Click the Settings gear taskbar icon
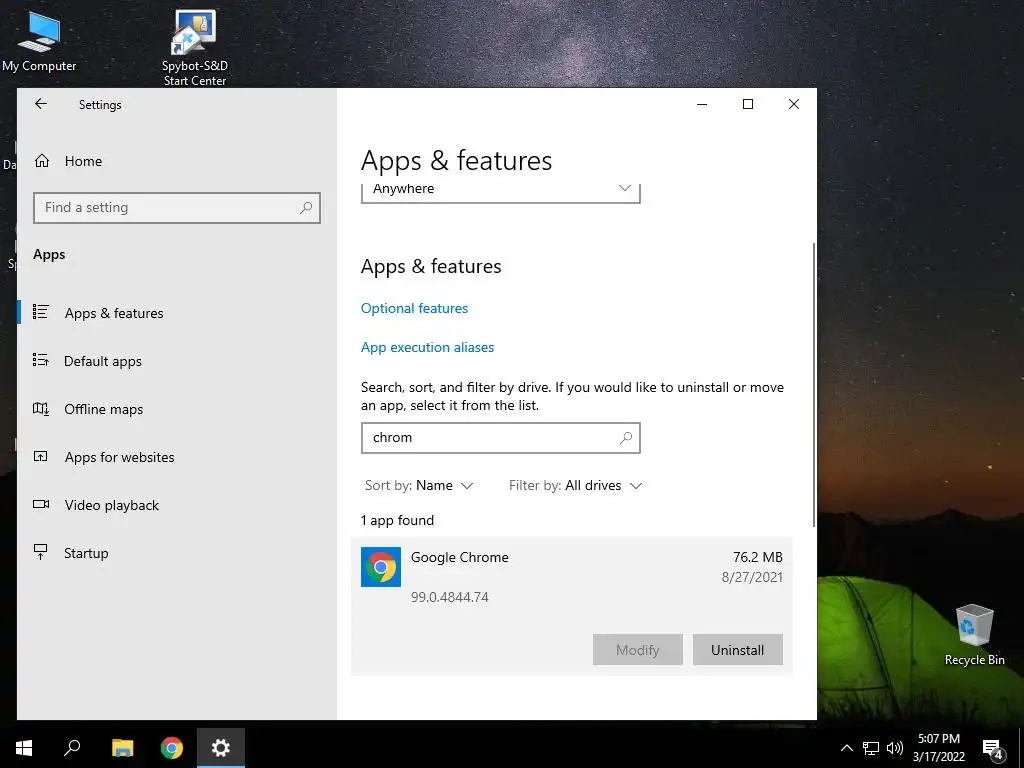 point(221,748)
